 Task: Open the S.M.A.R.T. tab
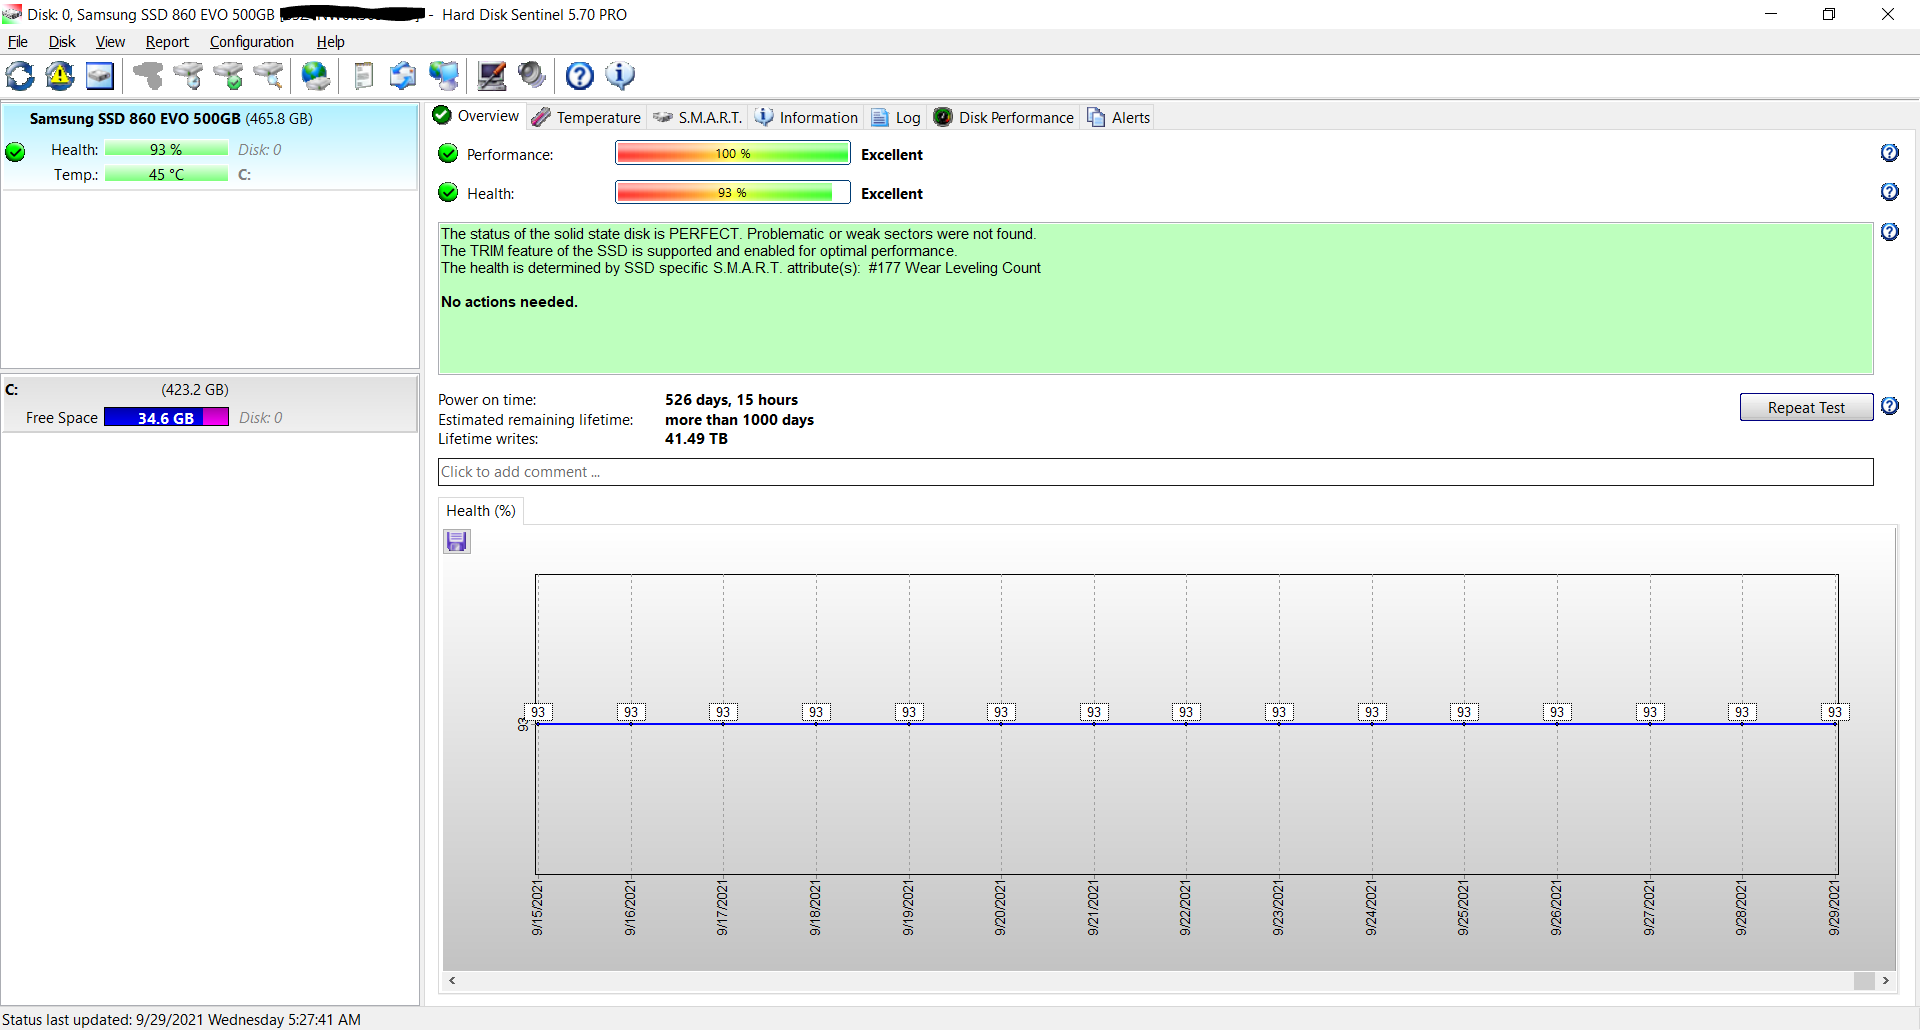698,117
